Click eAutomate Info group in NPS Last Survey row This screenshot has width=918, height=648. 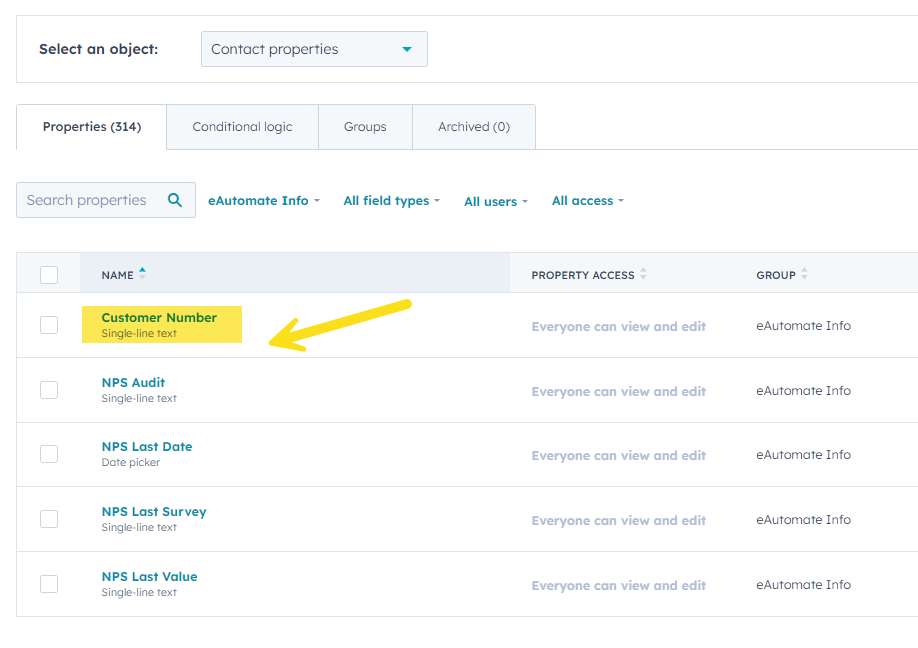[x=803, y=519]
